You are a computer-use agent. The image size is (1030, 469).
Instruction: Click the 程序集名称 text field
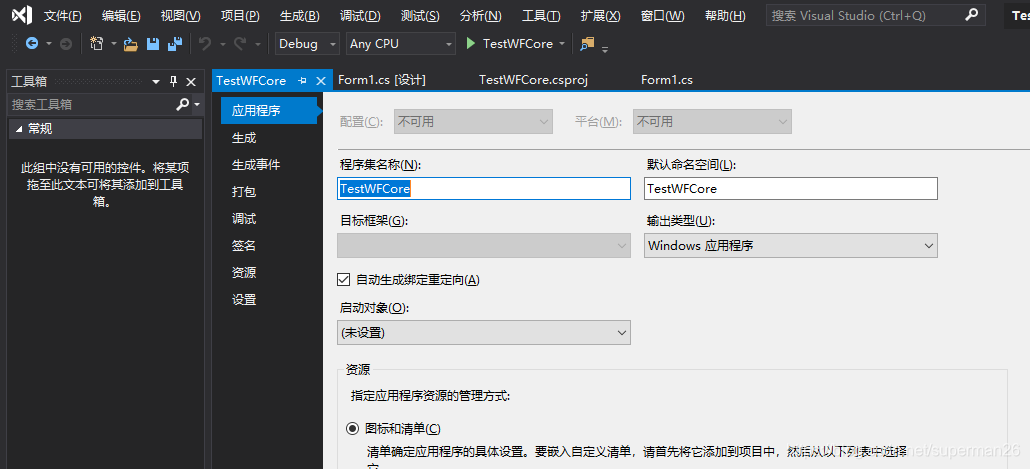tap(483, 189)
